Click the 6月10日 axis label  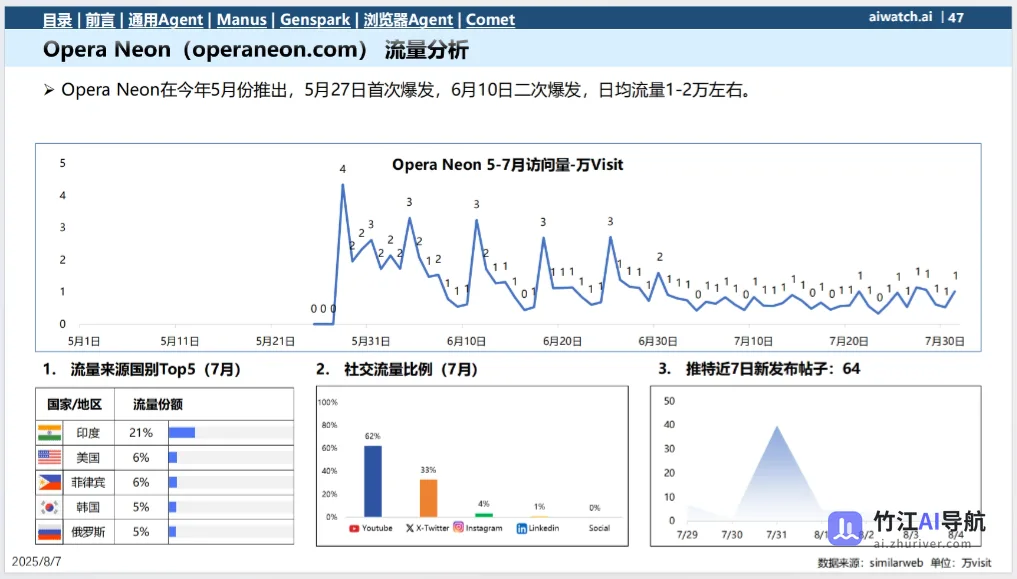[466, 341]
